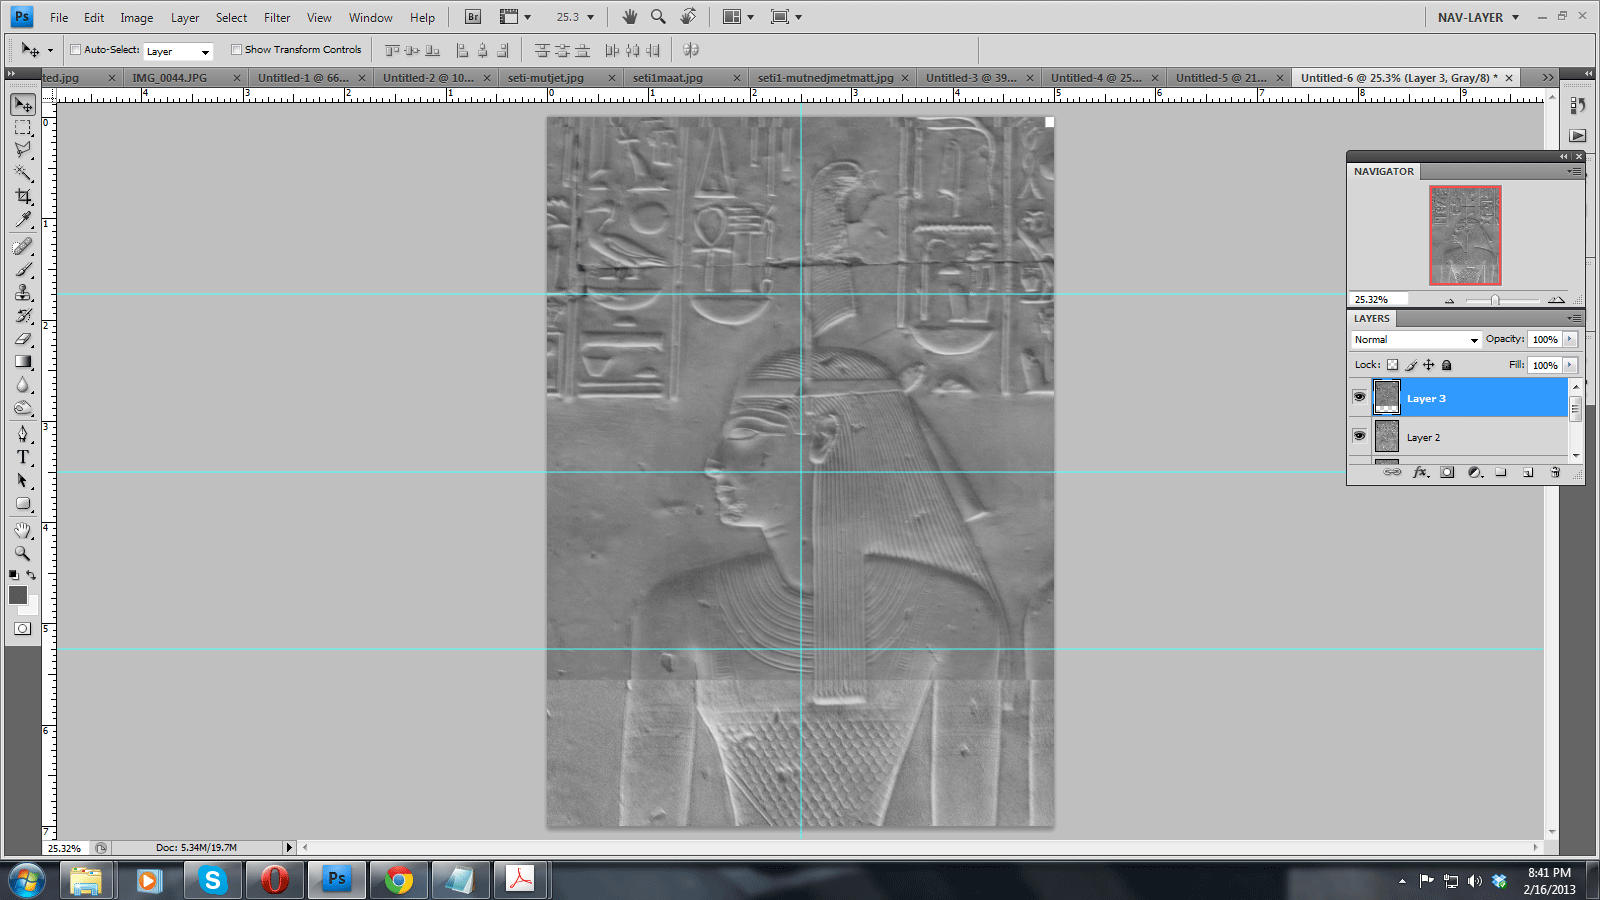Viewport: 1600px width, 900px height.
Task: Open the NAV-LAYER workspace dropdown
Action: click(1478, 17)
